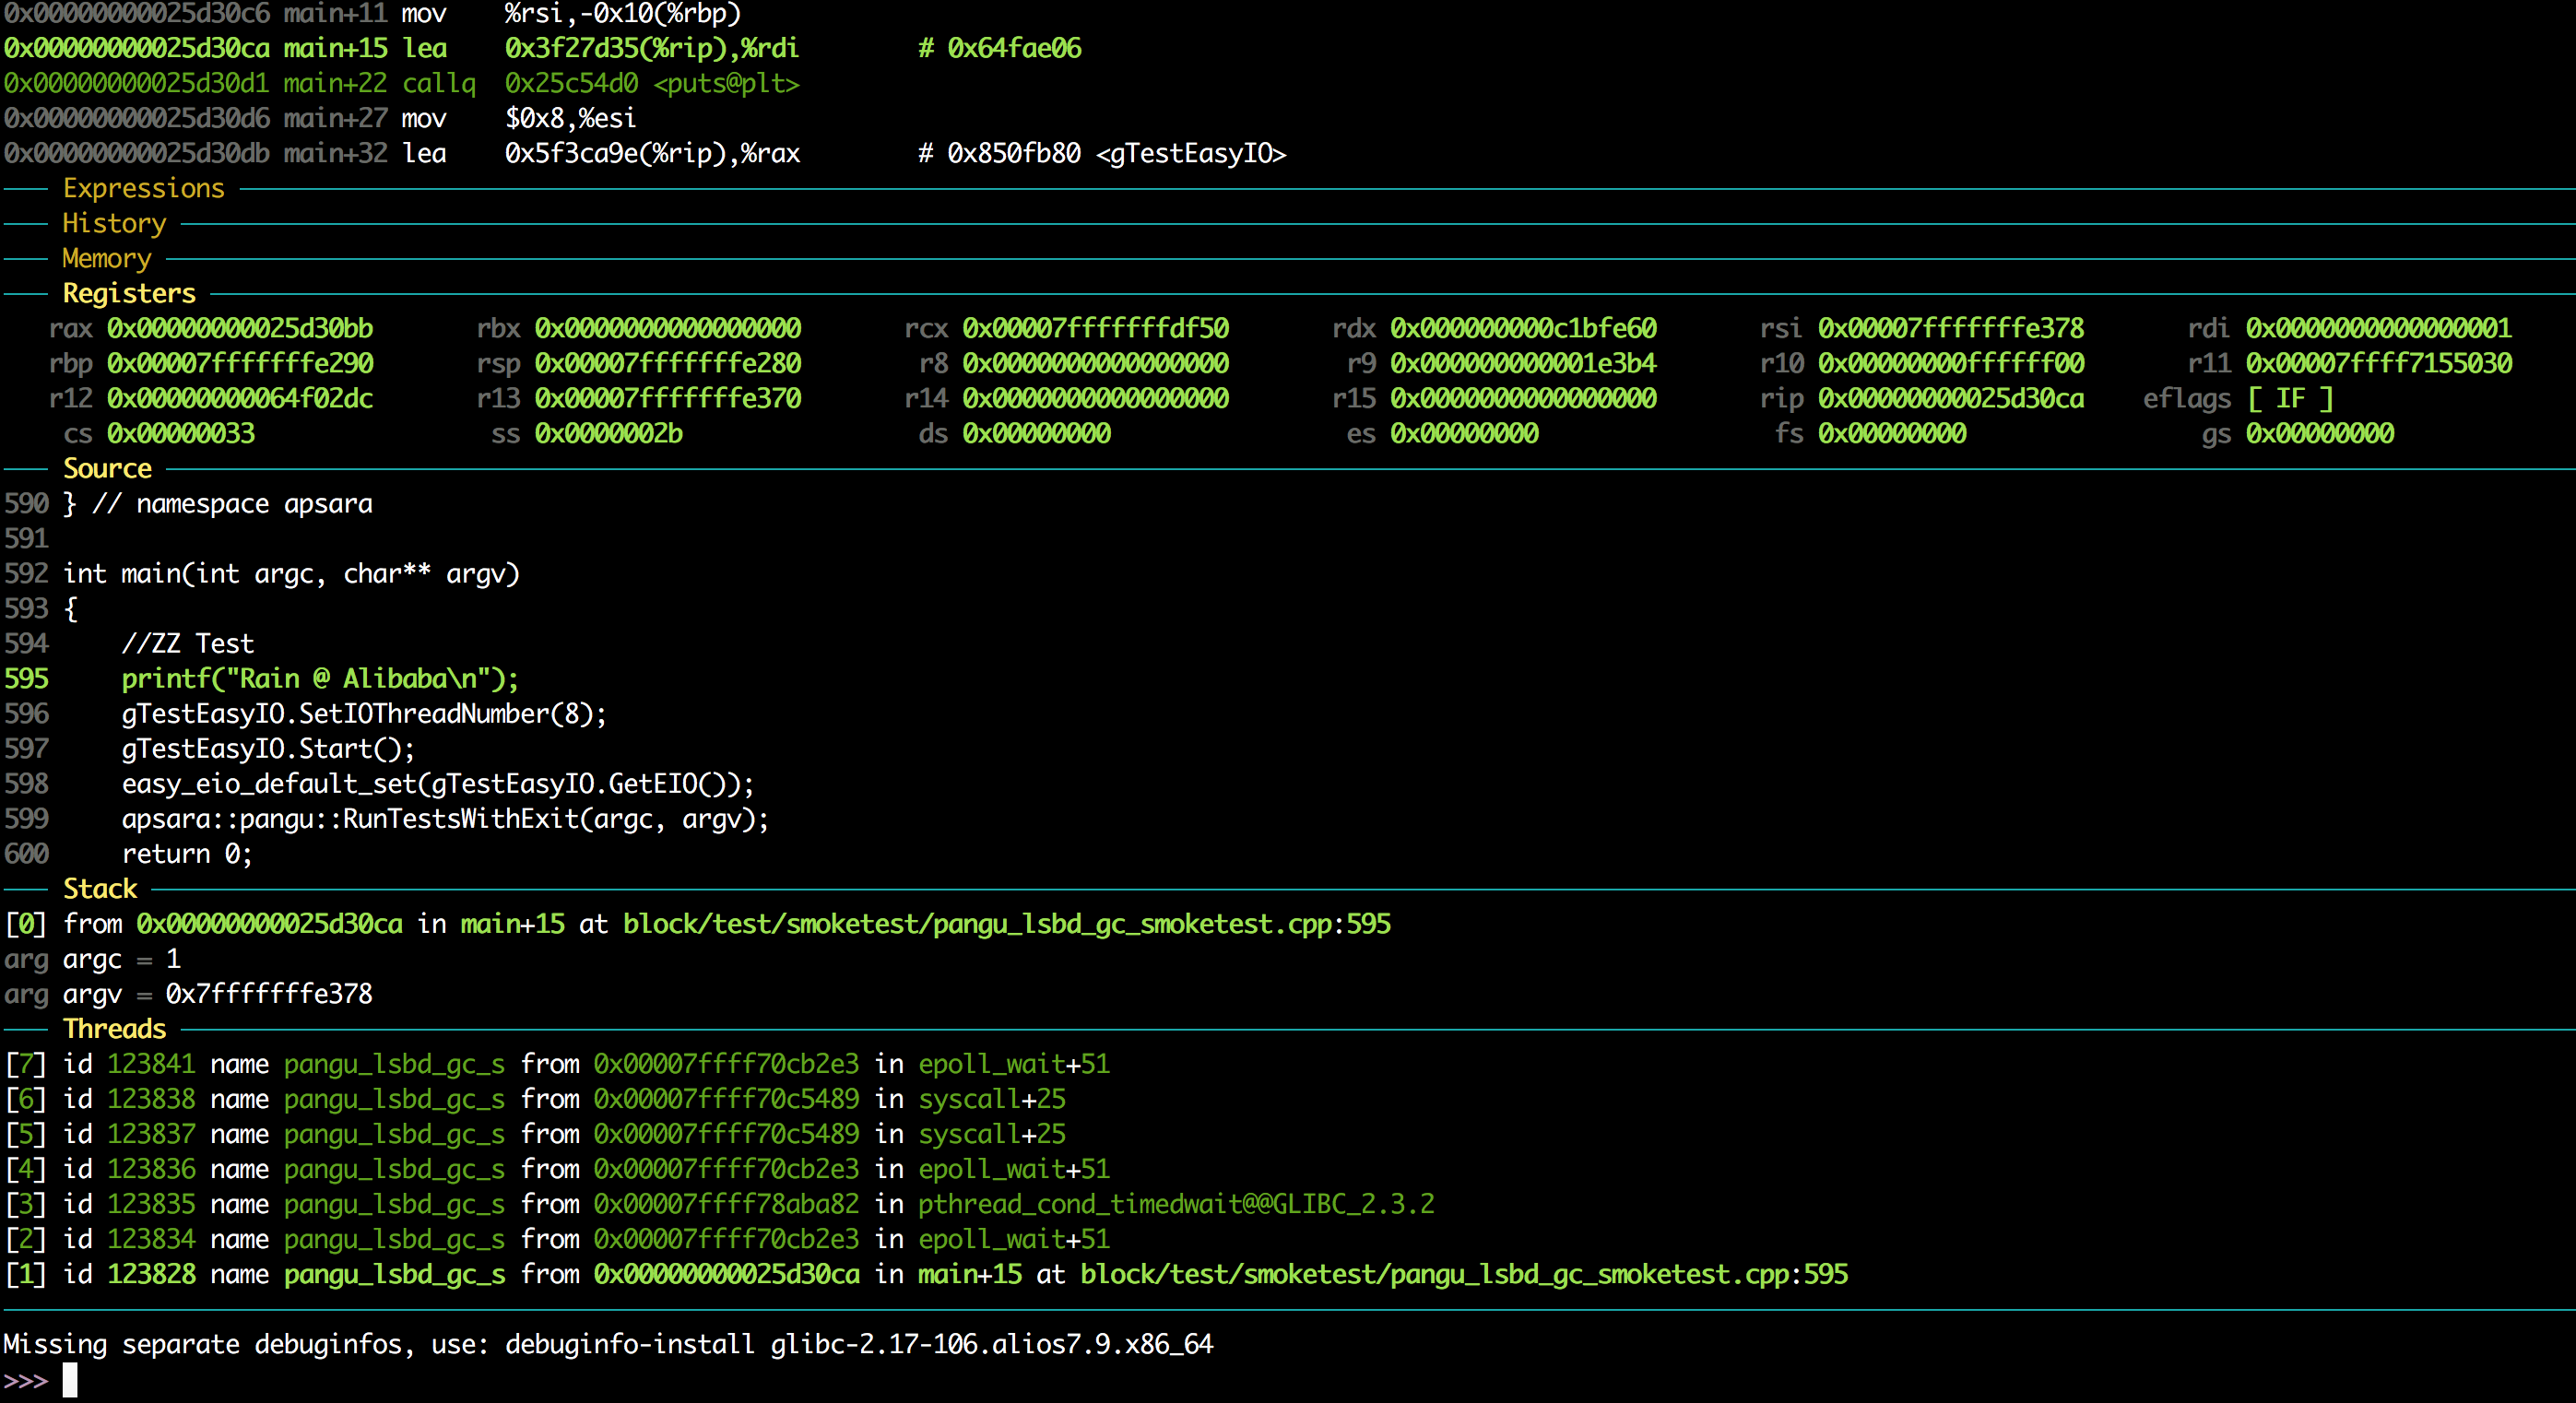Click the Threads section title
Viewport: 2576px width, 1403px height.
(114, 1028)
